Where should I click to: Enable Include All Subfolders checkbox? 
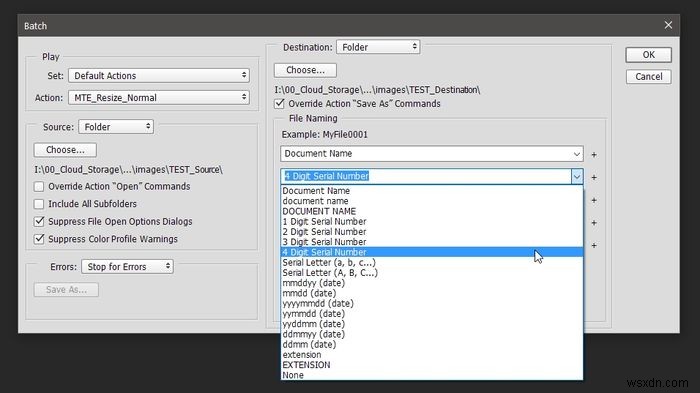pyautogui.click(x=39, y=204)
